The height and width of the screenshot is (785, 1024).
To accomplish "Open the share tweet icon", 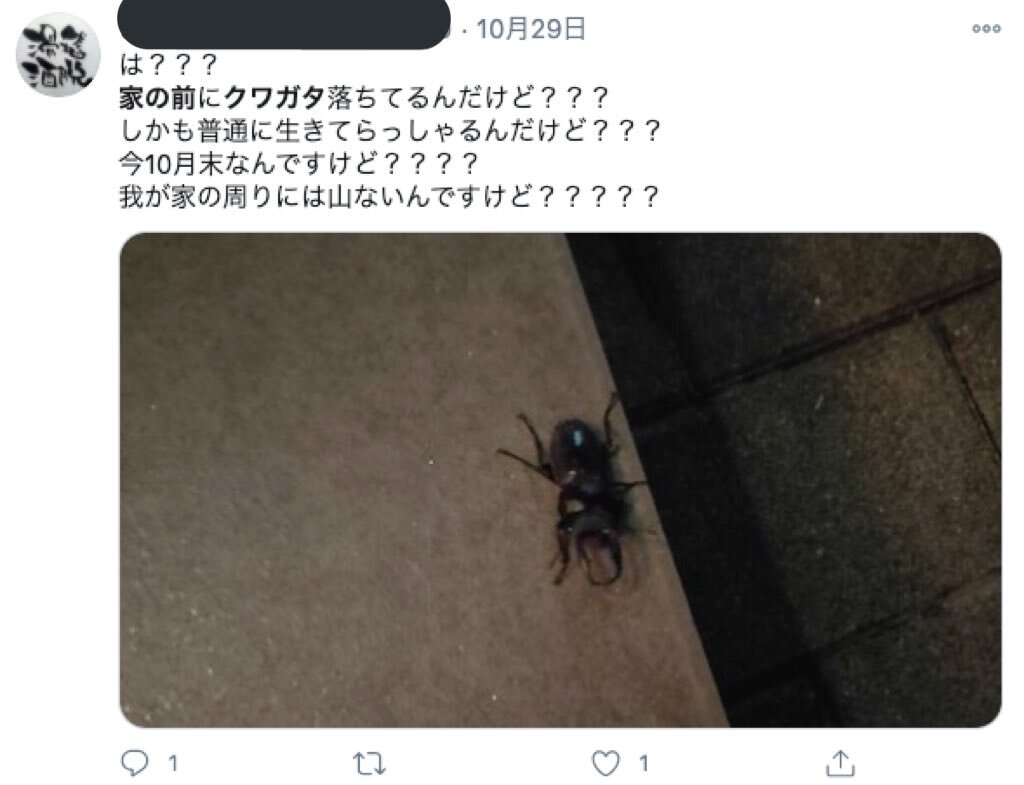I will pos(840,763).
